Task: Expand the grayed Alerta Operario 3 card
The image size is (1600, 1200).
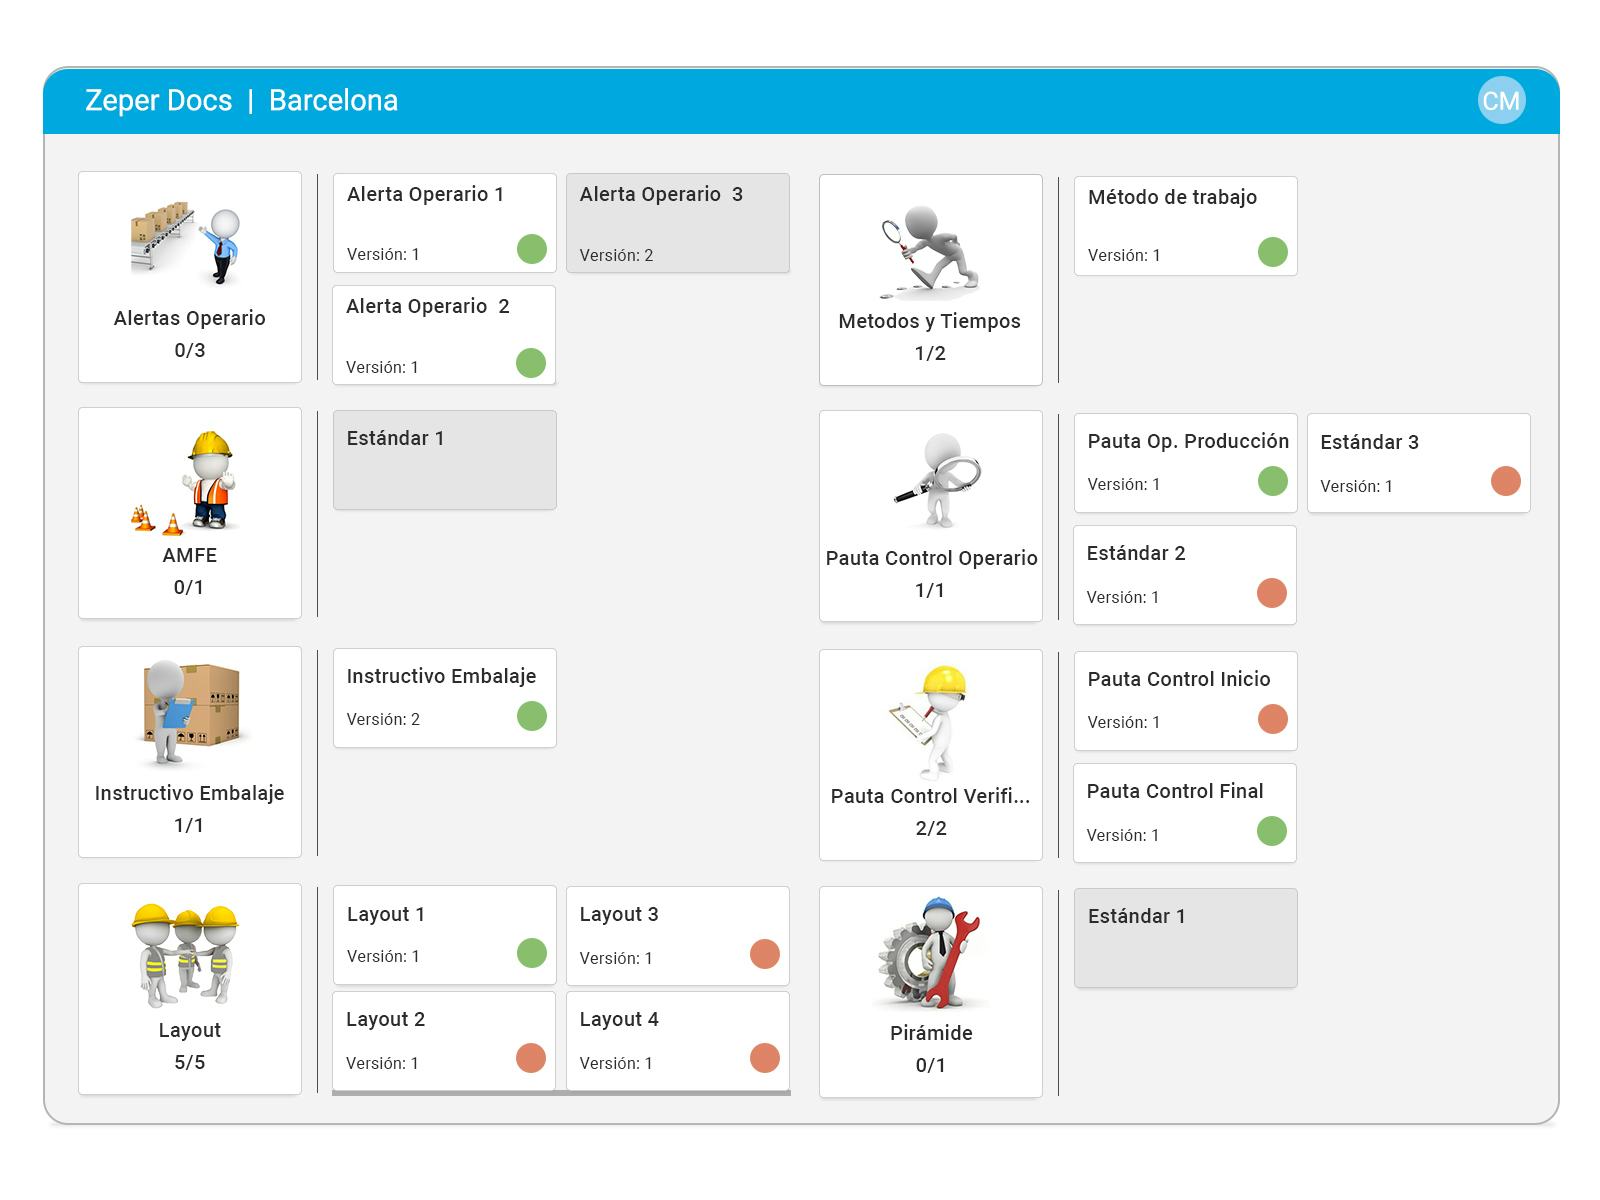Action: (678, 222)
